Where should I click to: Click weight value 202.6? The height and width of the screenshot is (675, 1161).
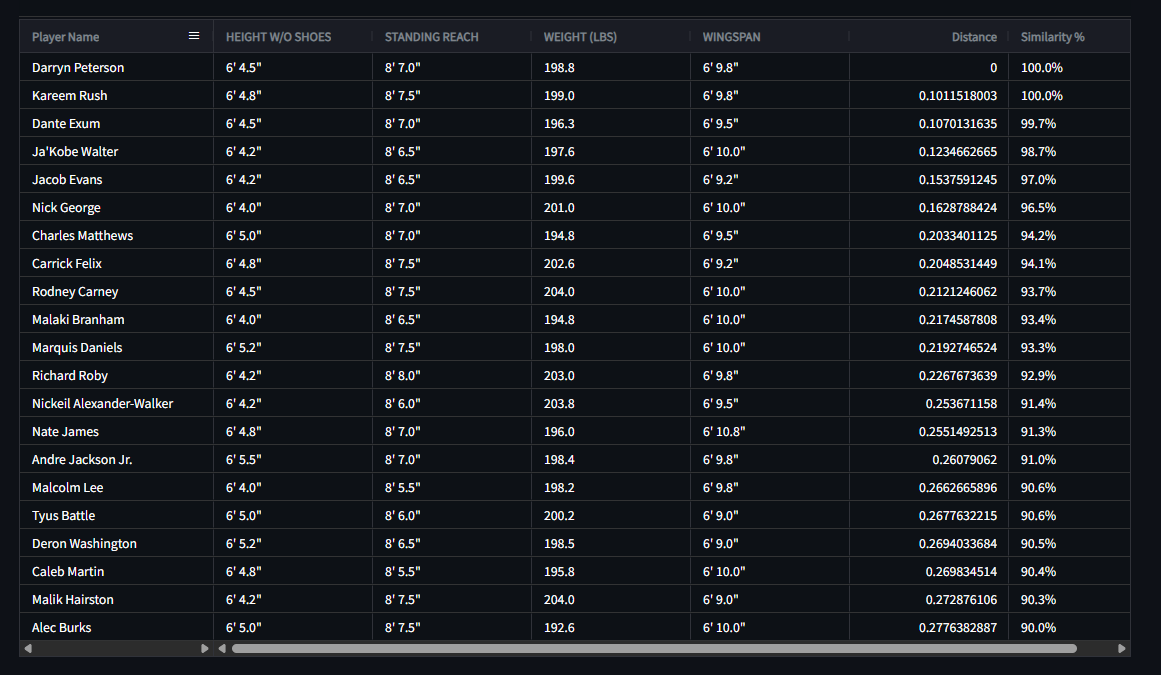click(x=559, y=263)
